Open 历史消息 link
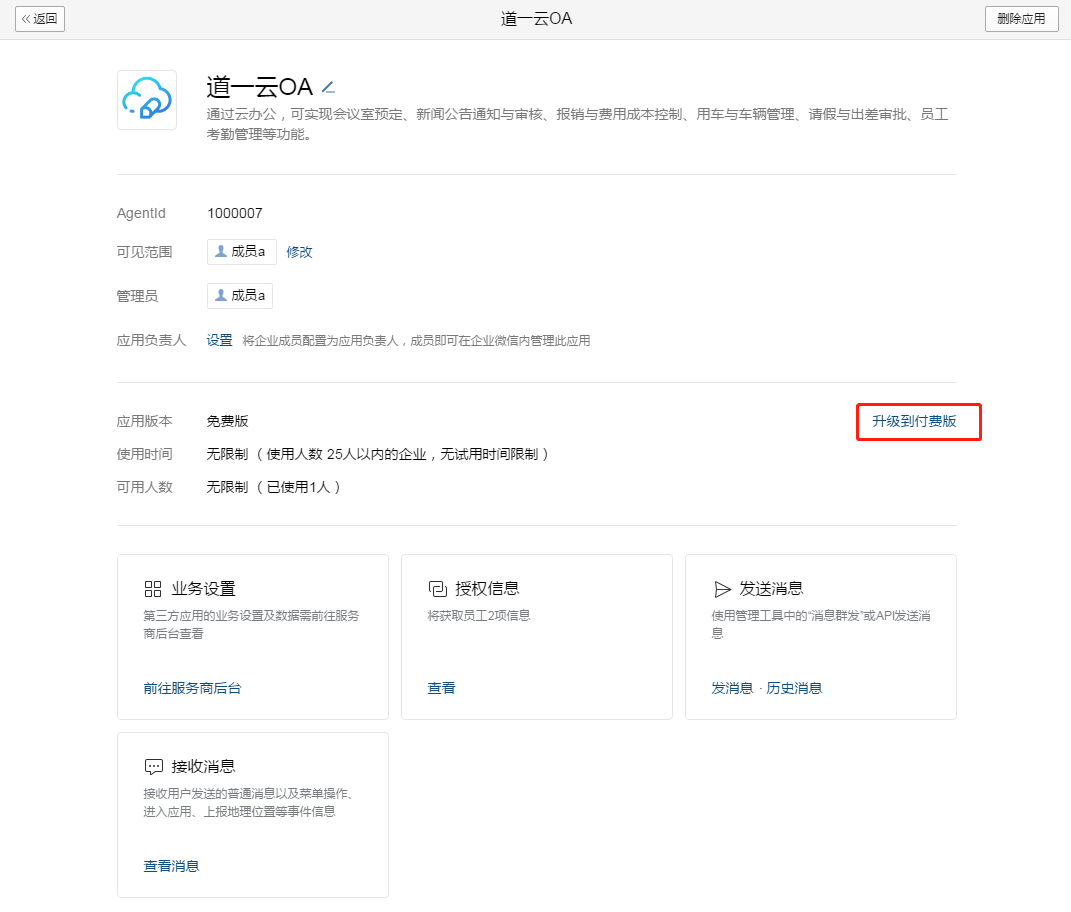Screen dimensions: 1071x912 794,688
